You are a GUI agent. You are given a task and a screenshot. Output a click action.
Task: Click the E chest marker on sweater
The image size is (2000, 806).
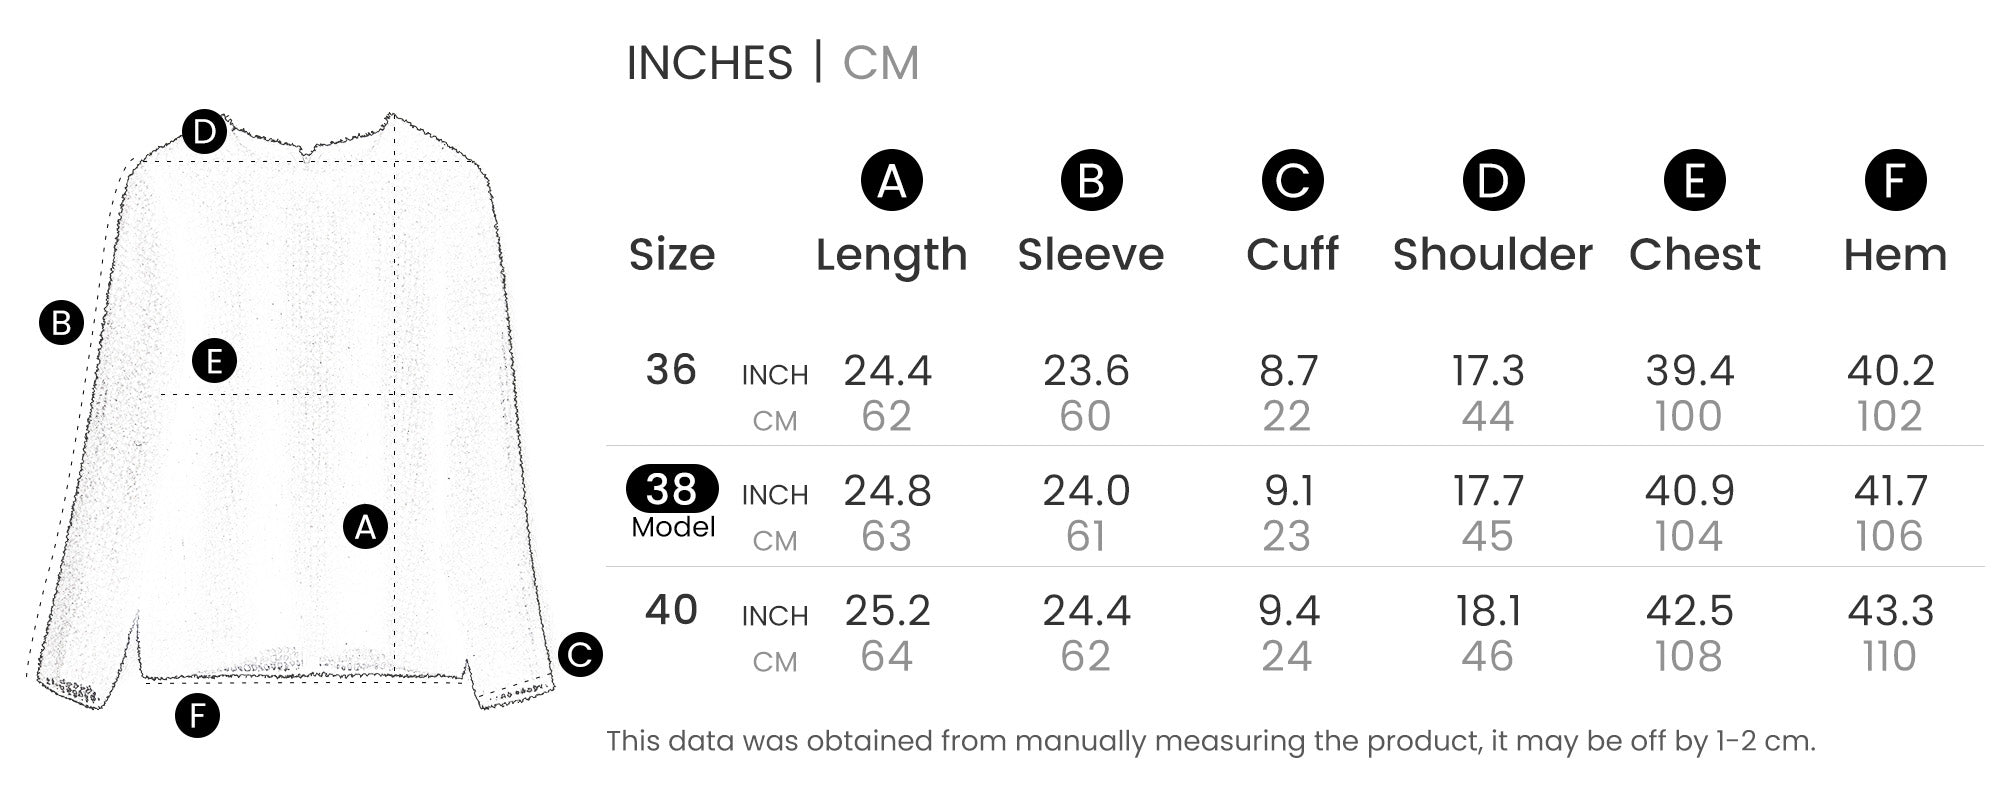click(214, 361)
